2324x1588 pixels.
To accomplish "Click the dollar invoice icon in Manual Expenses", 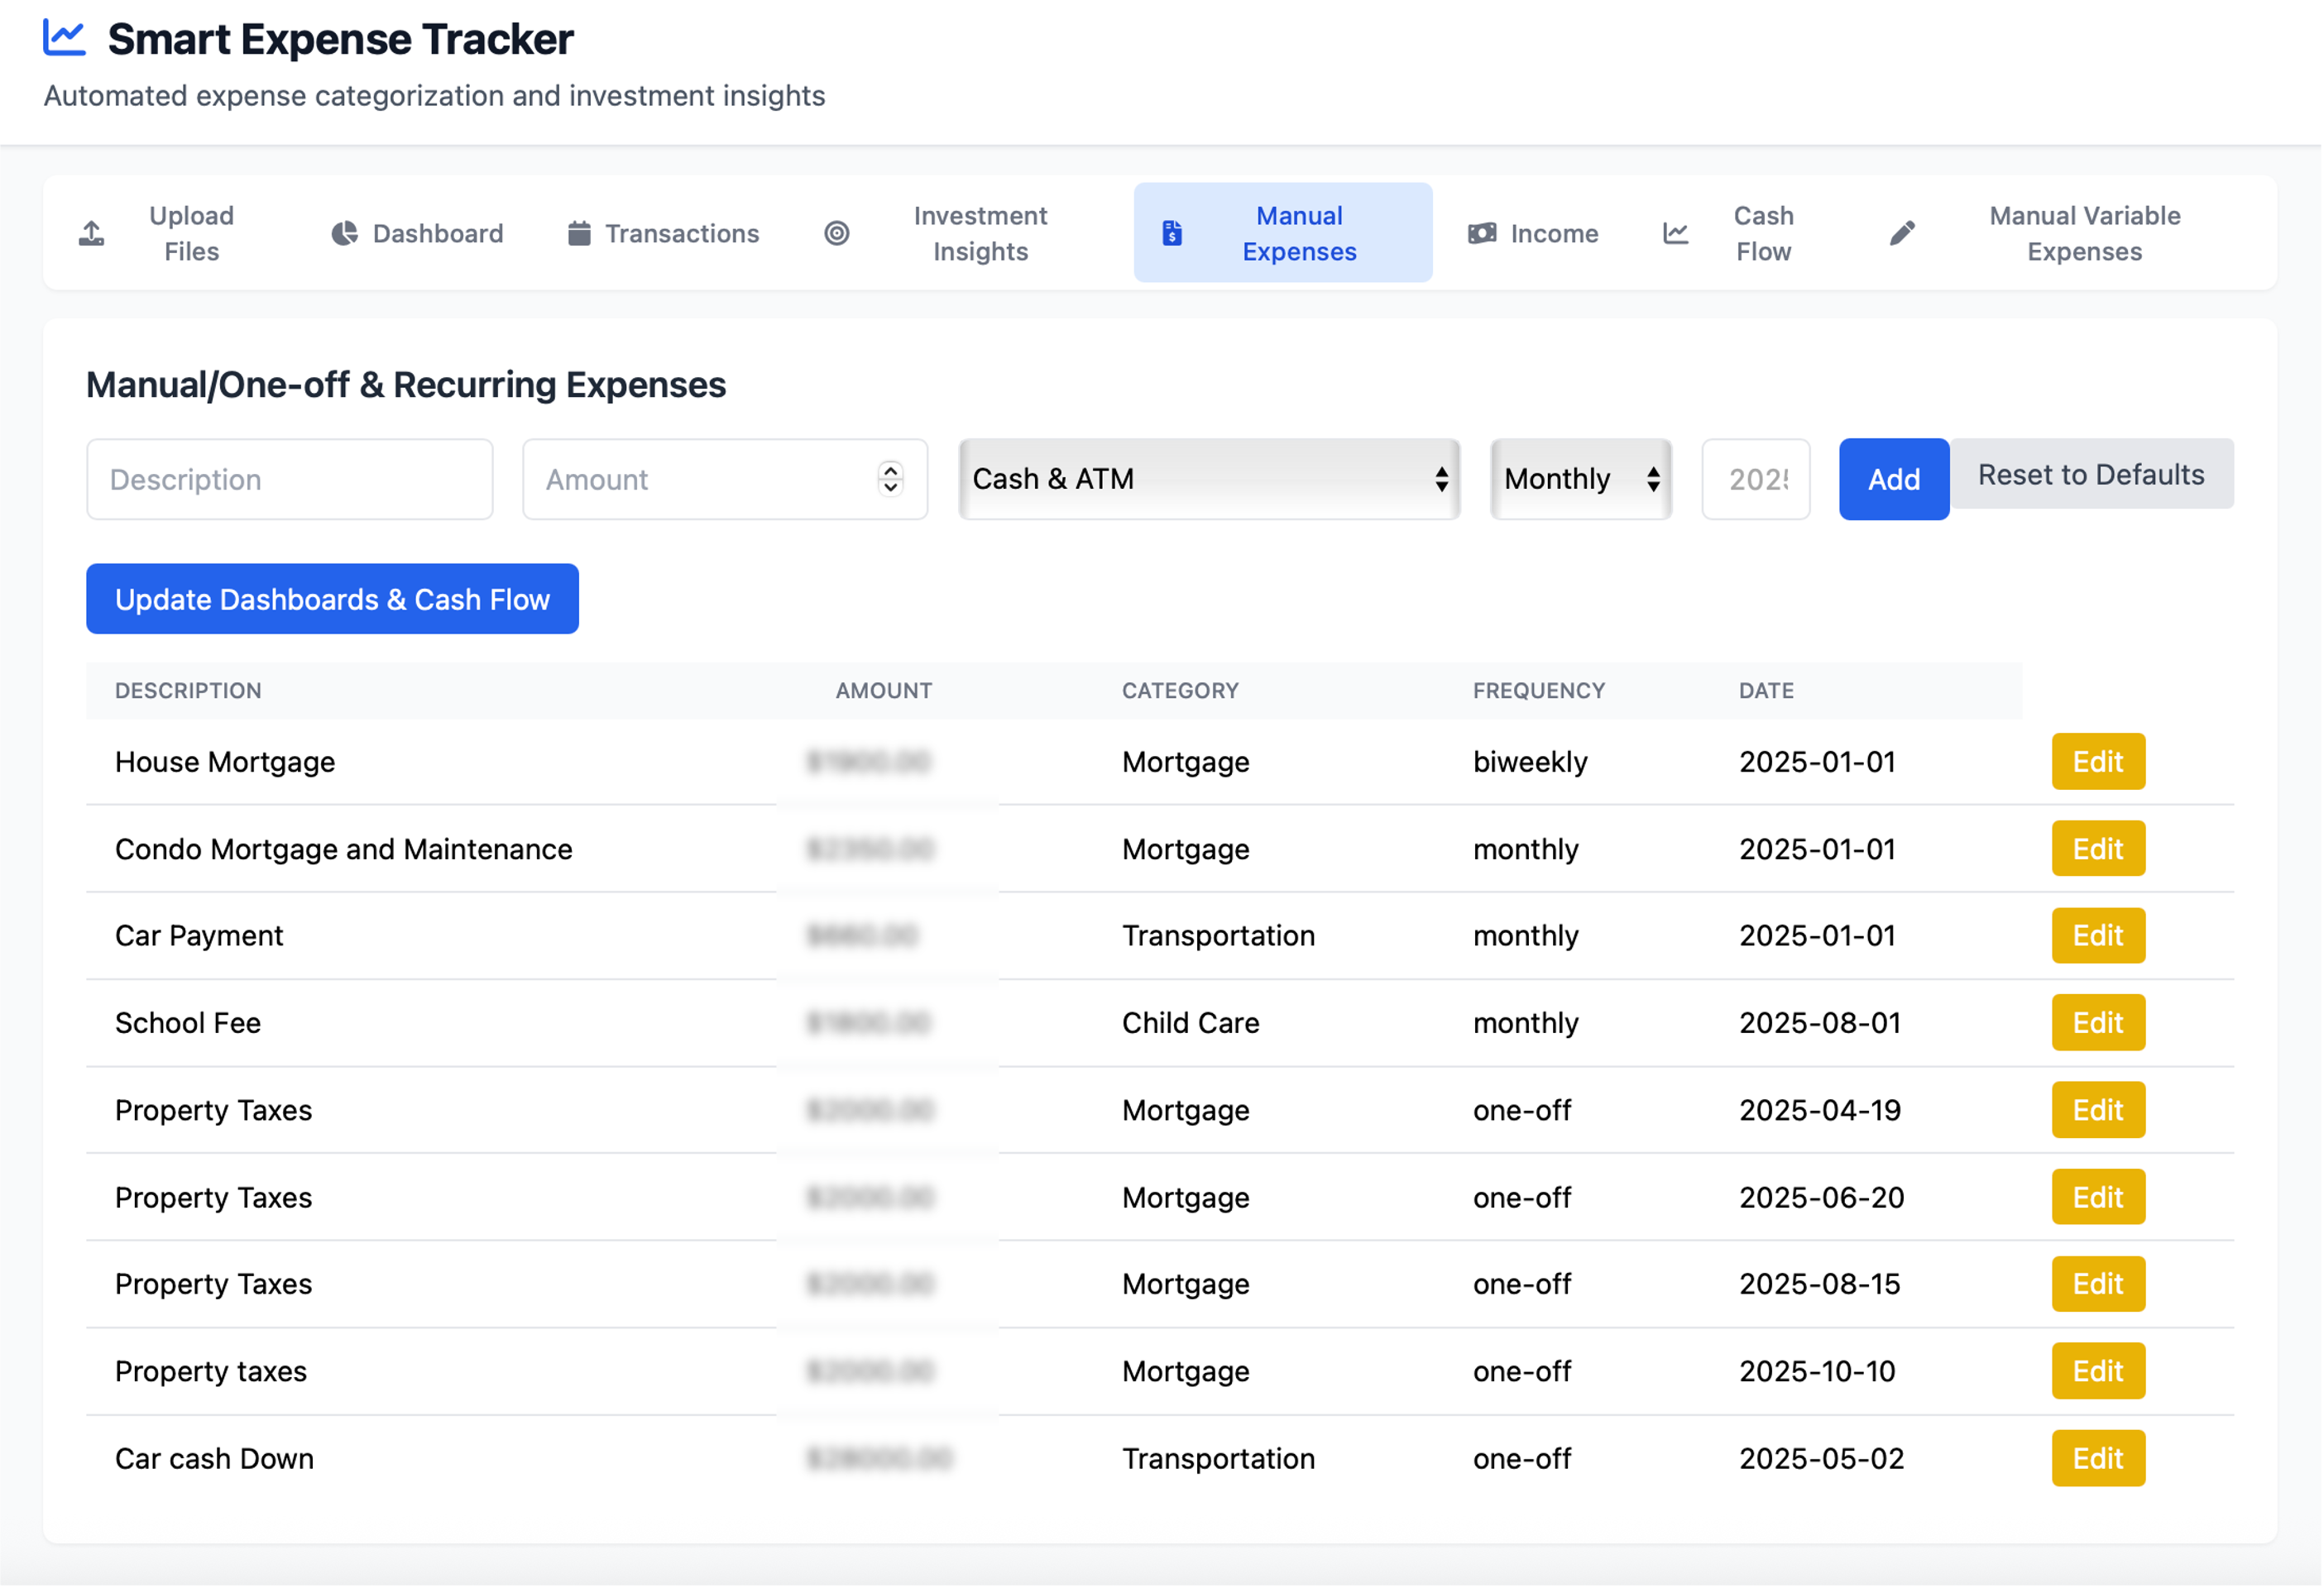I will coord(1172,233).
